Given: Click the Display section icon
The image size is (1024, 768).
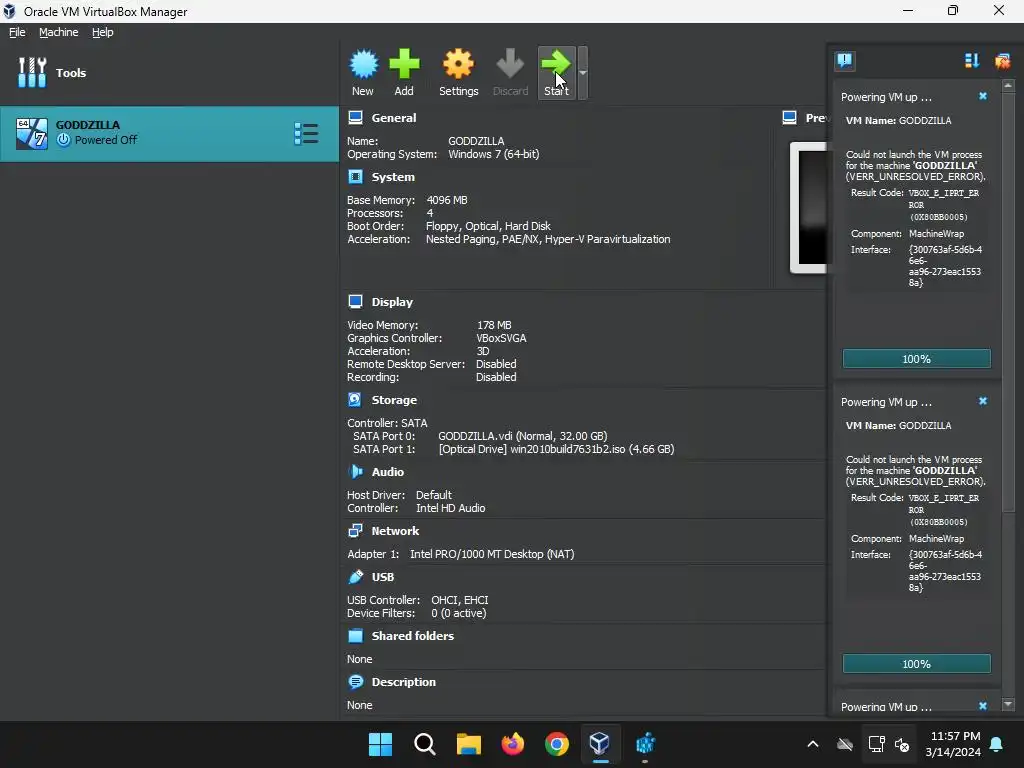Looking at the screenshot, I should coord(355,302).
